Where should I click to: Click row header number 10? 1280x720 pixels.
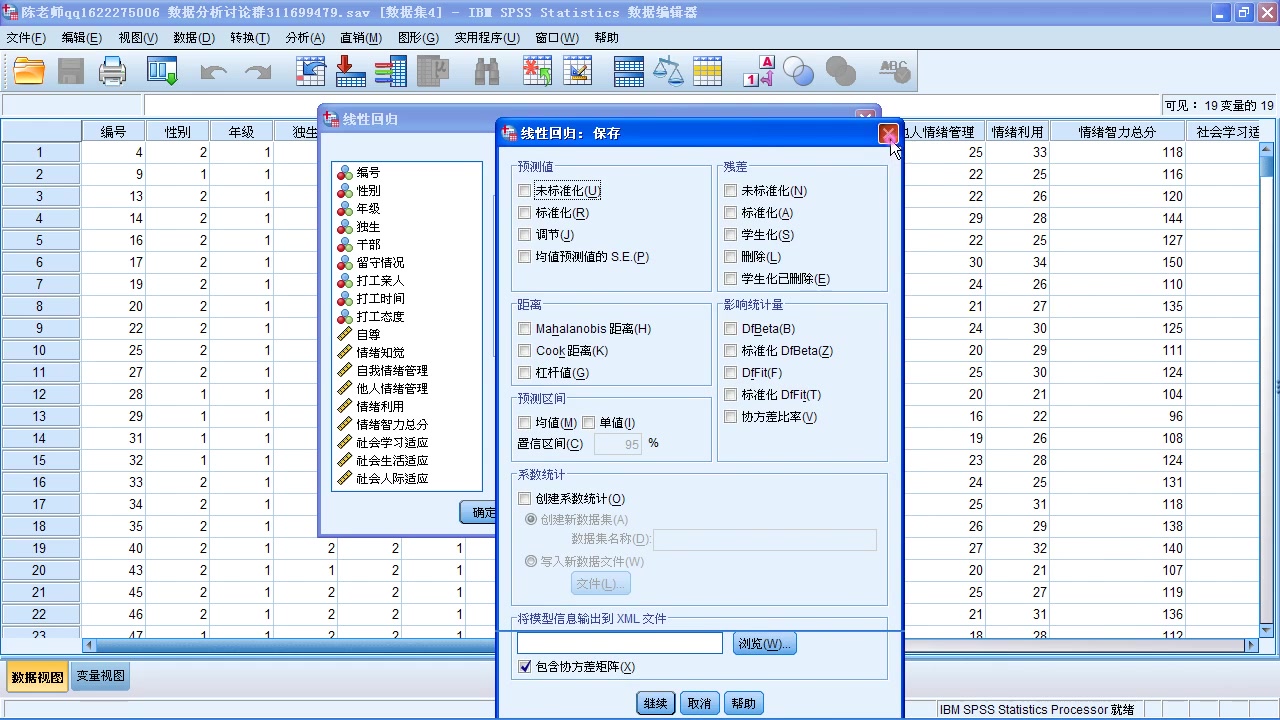40,351
